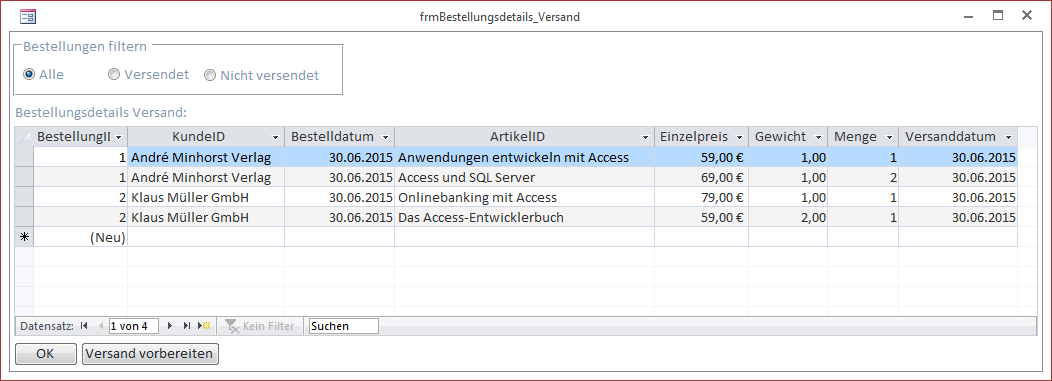Image resolution: width=1052 pixels, height=381 pixels.
Task: Close the frmBestellungsdetails_Versand window
Action: pyautogui.click(x=1027, y=15)
